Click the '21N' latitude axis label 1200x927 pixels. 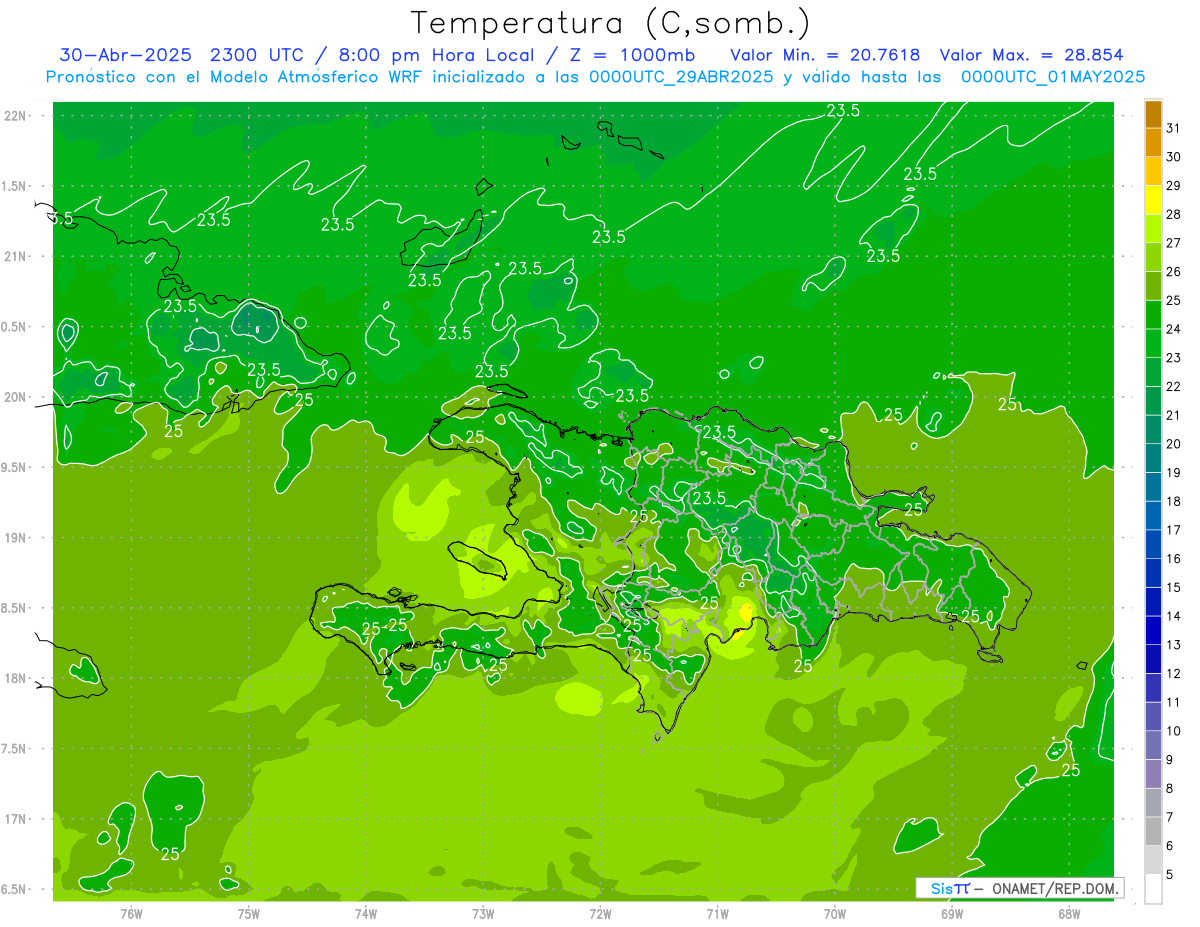tap(16, 257)
